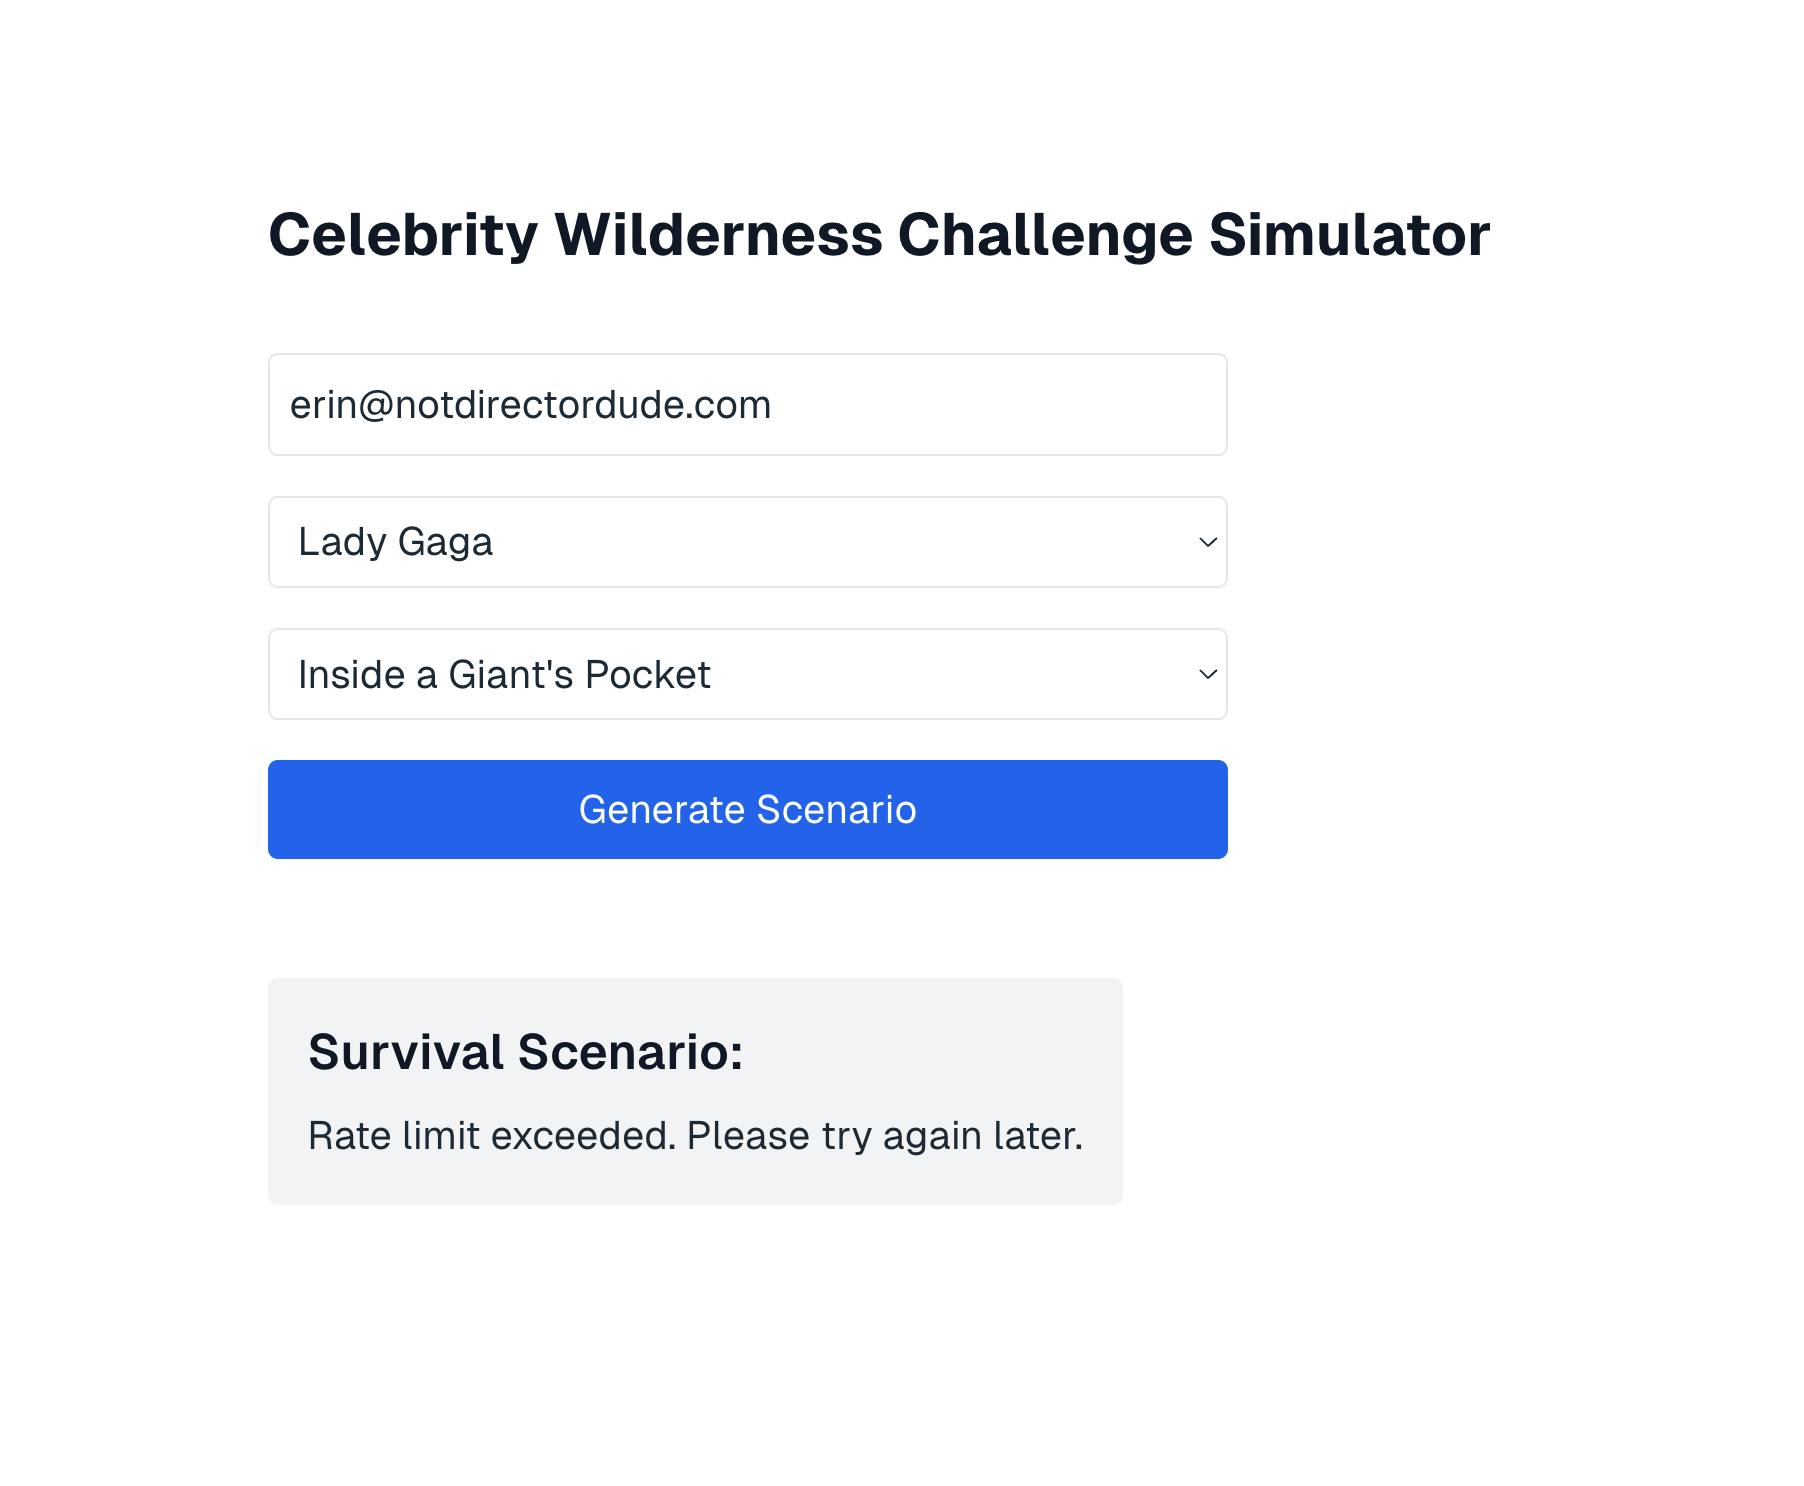Image resolution: width=1804 pixels, height=1486 pixels.
Task: Click the rate limit exceeded message
Action: coord(694,1136)
